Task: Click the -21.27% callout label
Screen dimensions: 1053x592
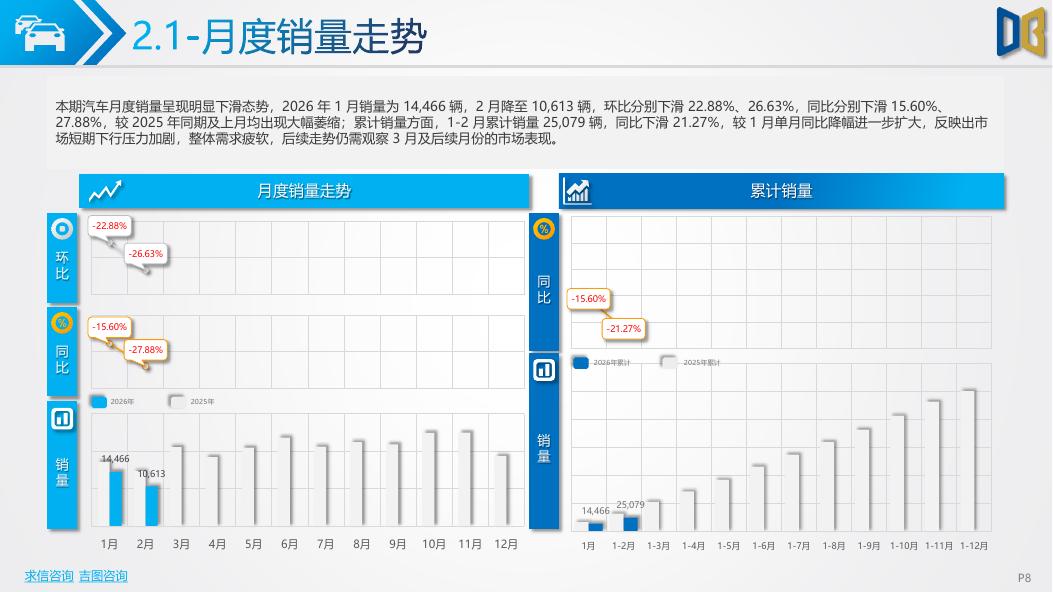Action: click(x=622, y=328)
